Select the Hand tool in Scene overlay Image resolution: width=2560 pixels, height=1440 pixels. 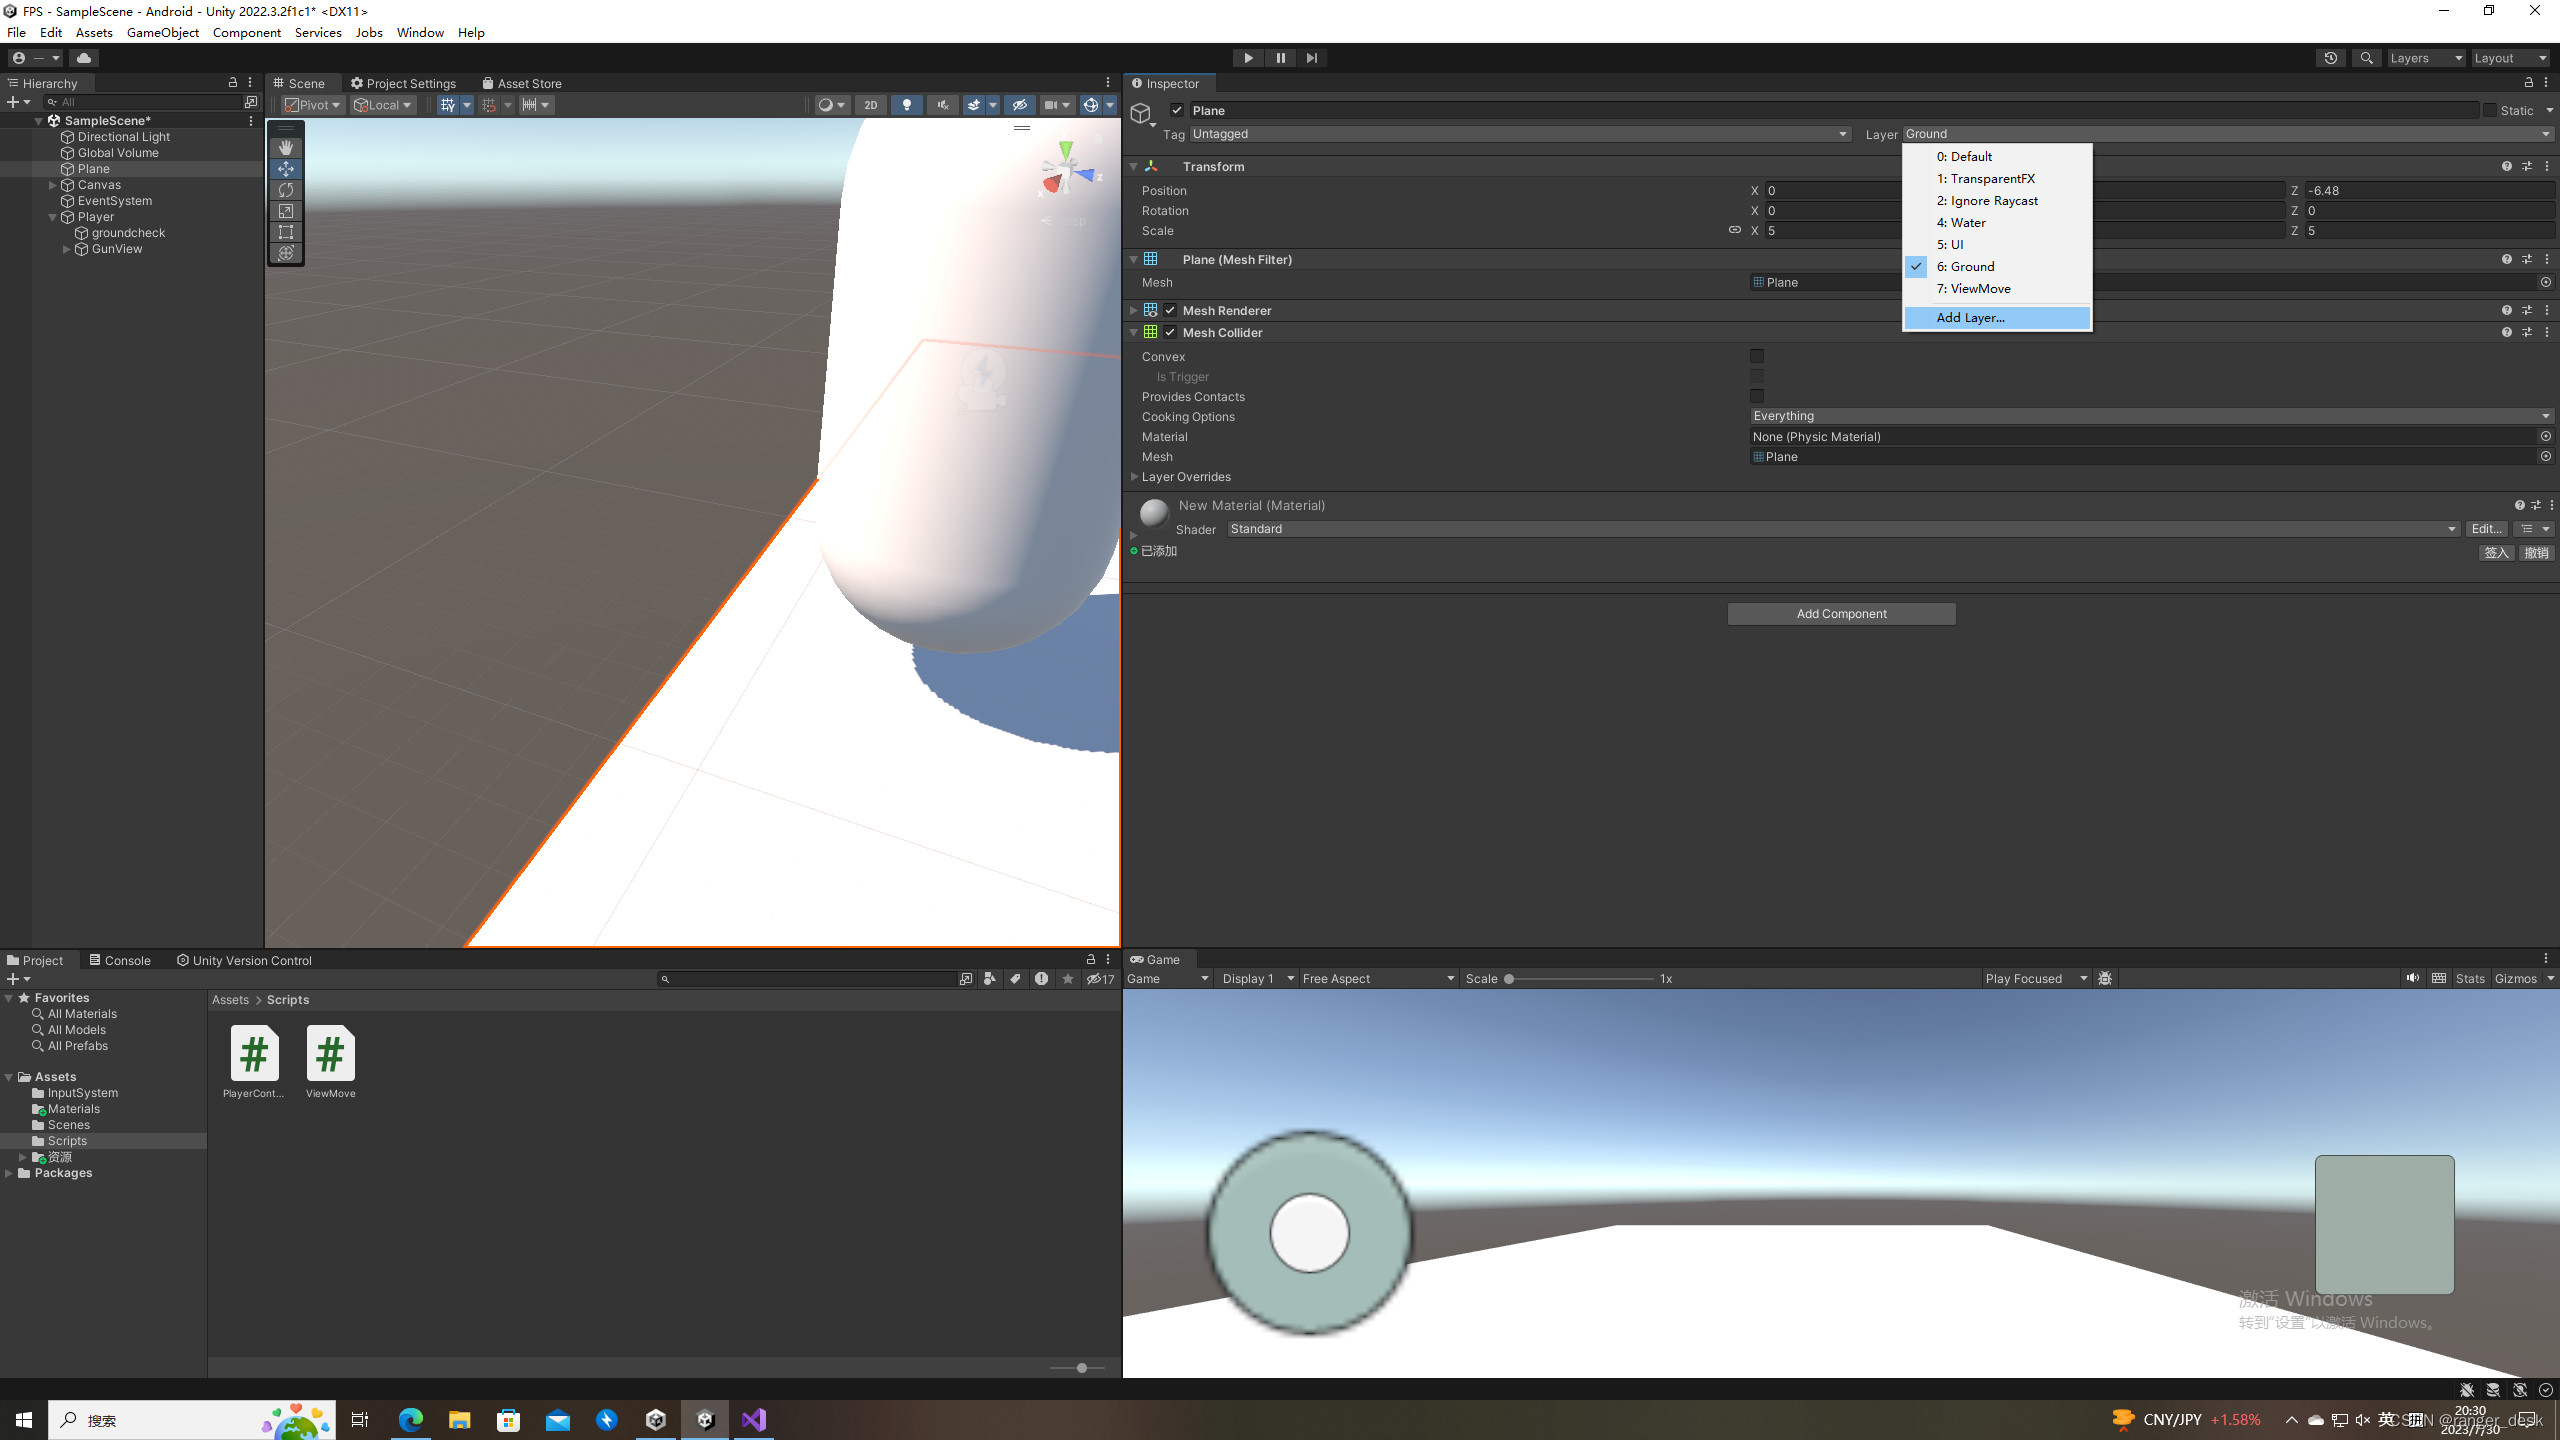point(286,147)
